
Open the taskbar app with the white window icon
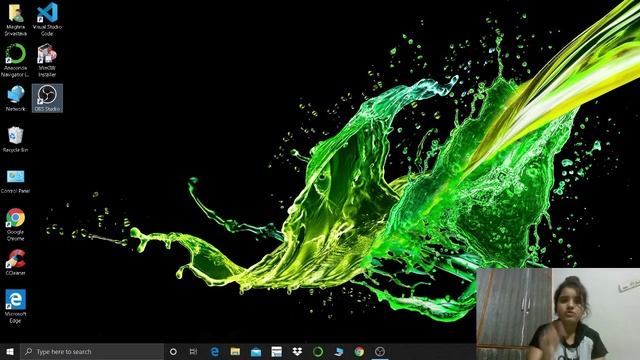click(x=276, y=351)
